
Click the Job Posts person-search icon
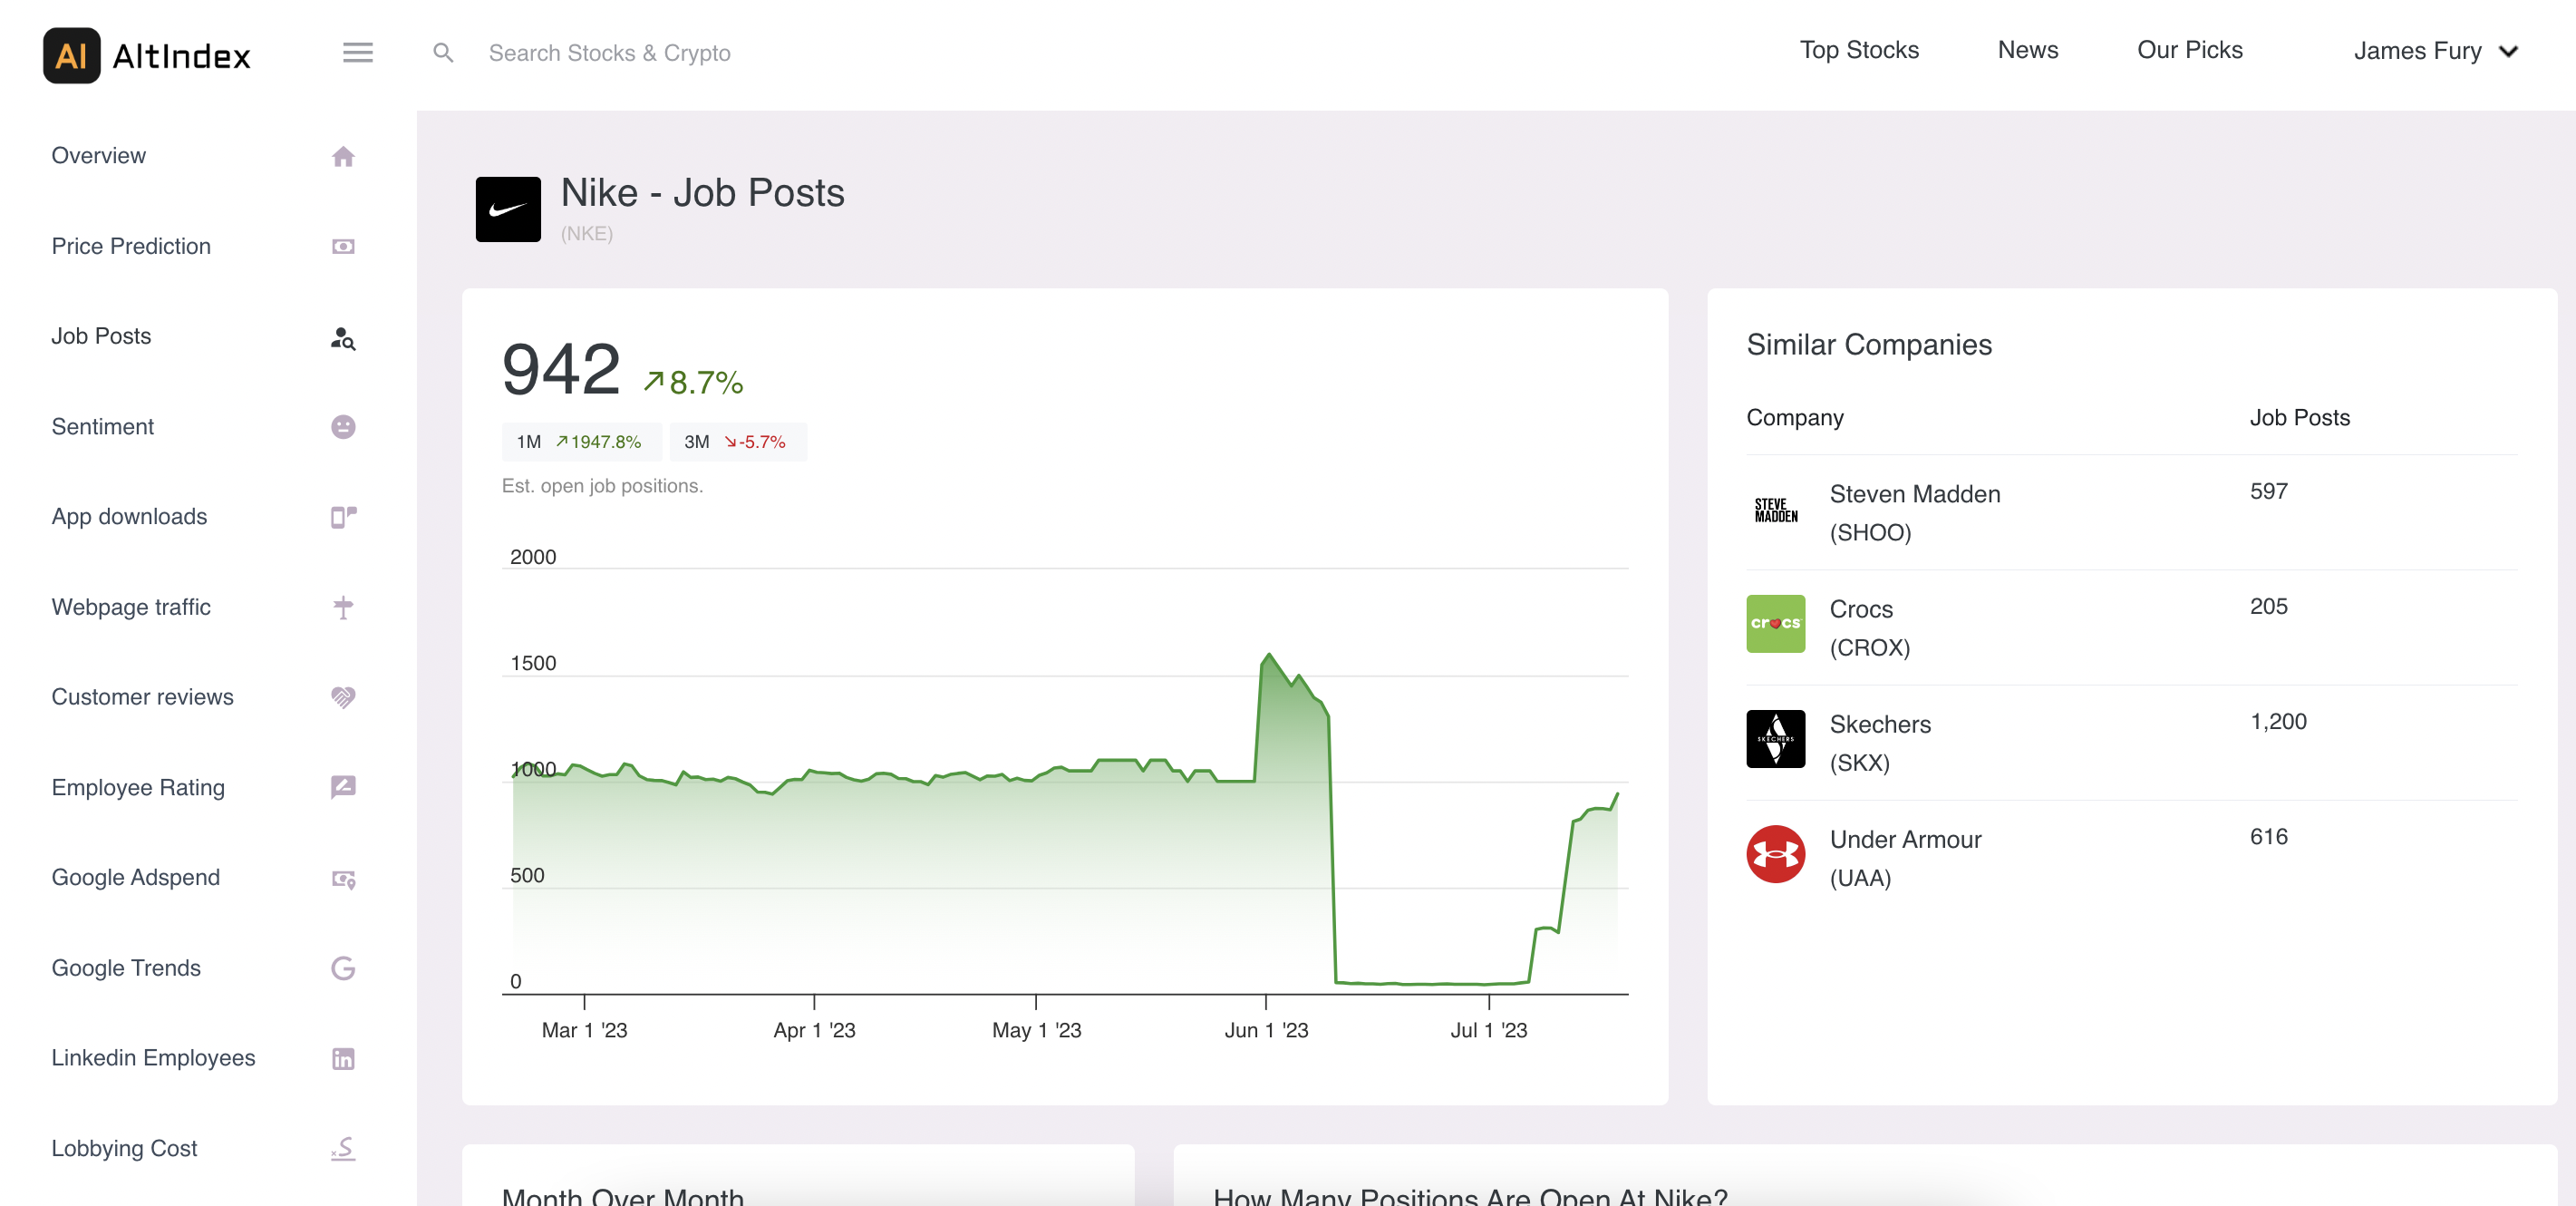pos(343,338)
